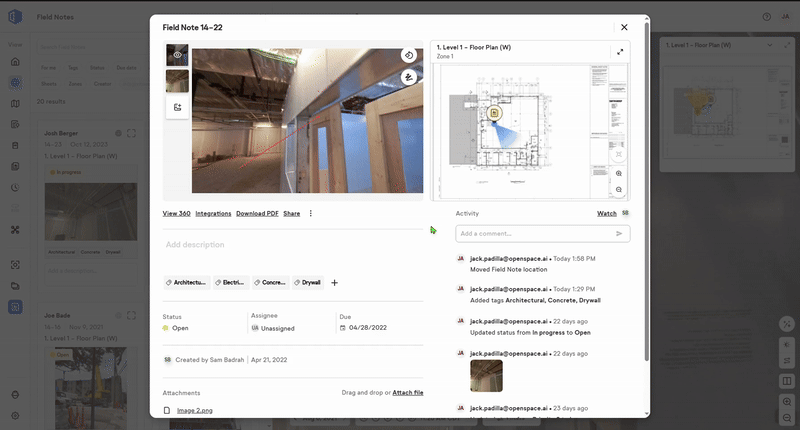
Task: Click the field note marker on the floor plan
Action: (494, 113)
